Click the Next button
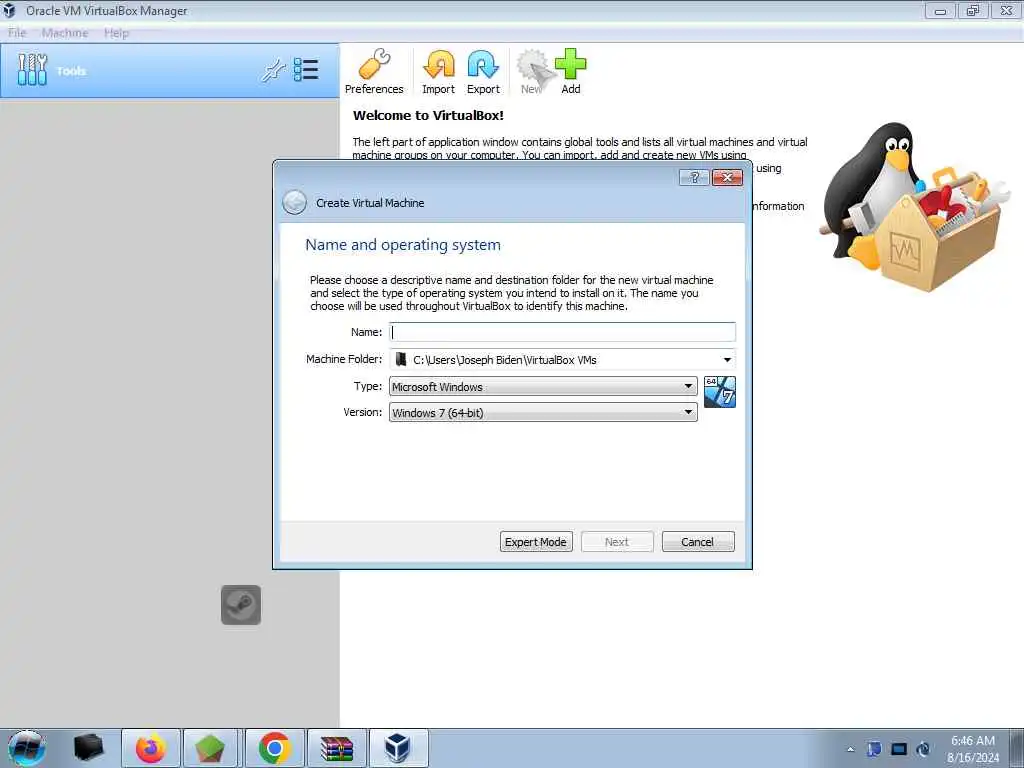 tap(617, 541)
